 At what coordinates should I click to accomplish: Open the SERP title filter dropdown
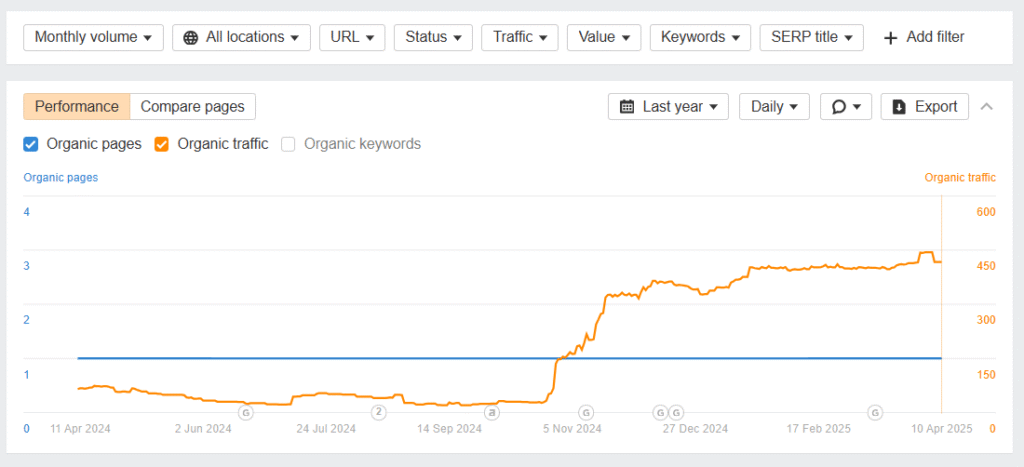(x=812, y=37)
